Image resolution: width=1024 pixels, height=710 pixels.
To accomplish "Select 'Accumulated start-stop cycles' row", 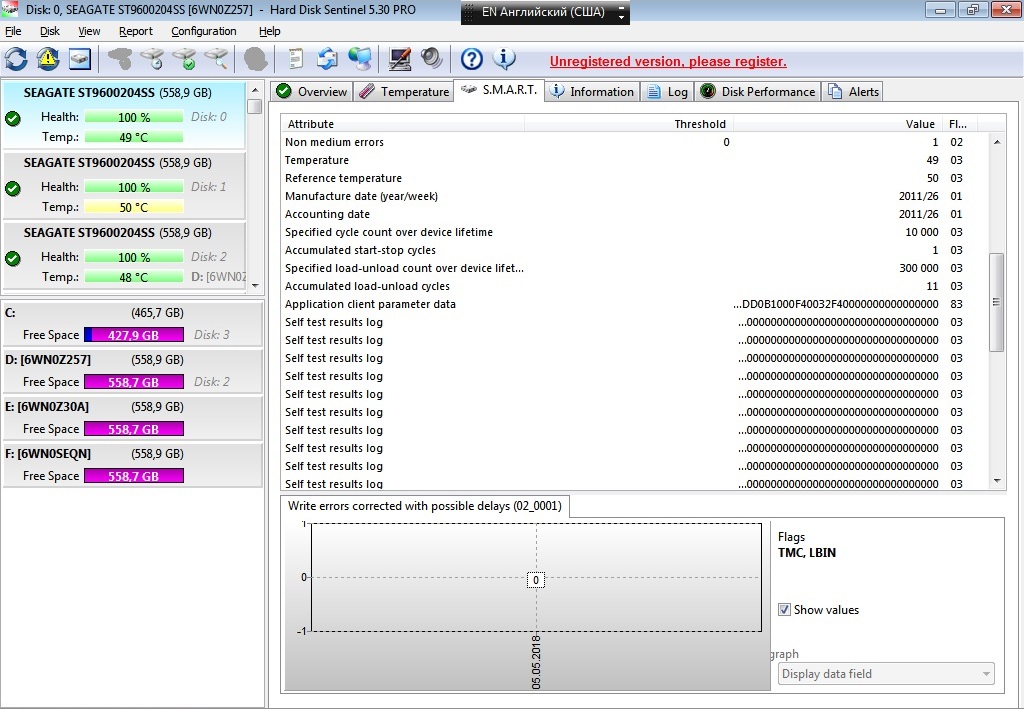I will click(x=635, y=250).
